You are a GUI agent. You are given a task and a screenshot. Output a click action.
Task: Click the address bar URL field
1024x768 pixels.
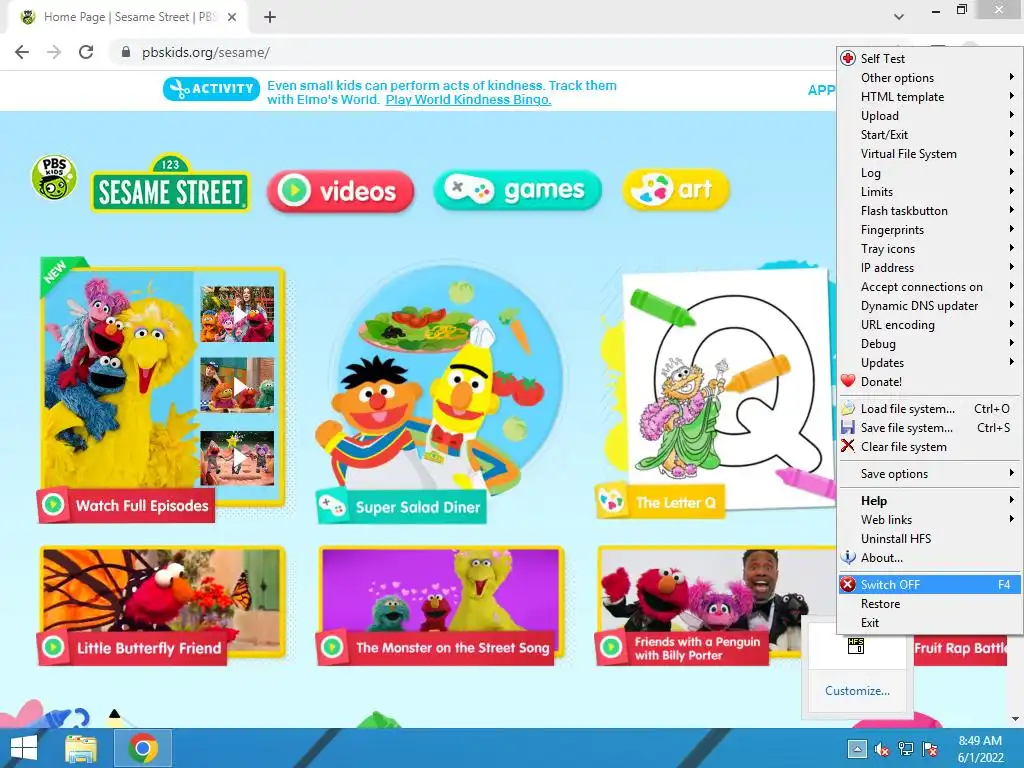pyautogui.click(x=470, y=52)
